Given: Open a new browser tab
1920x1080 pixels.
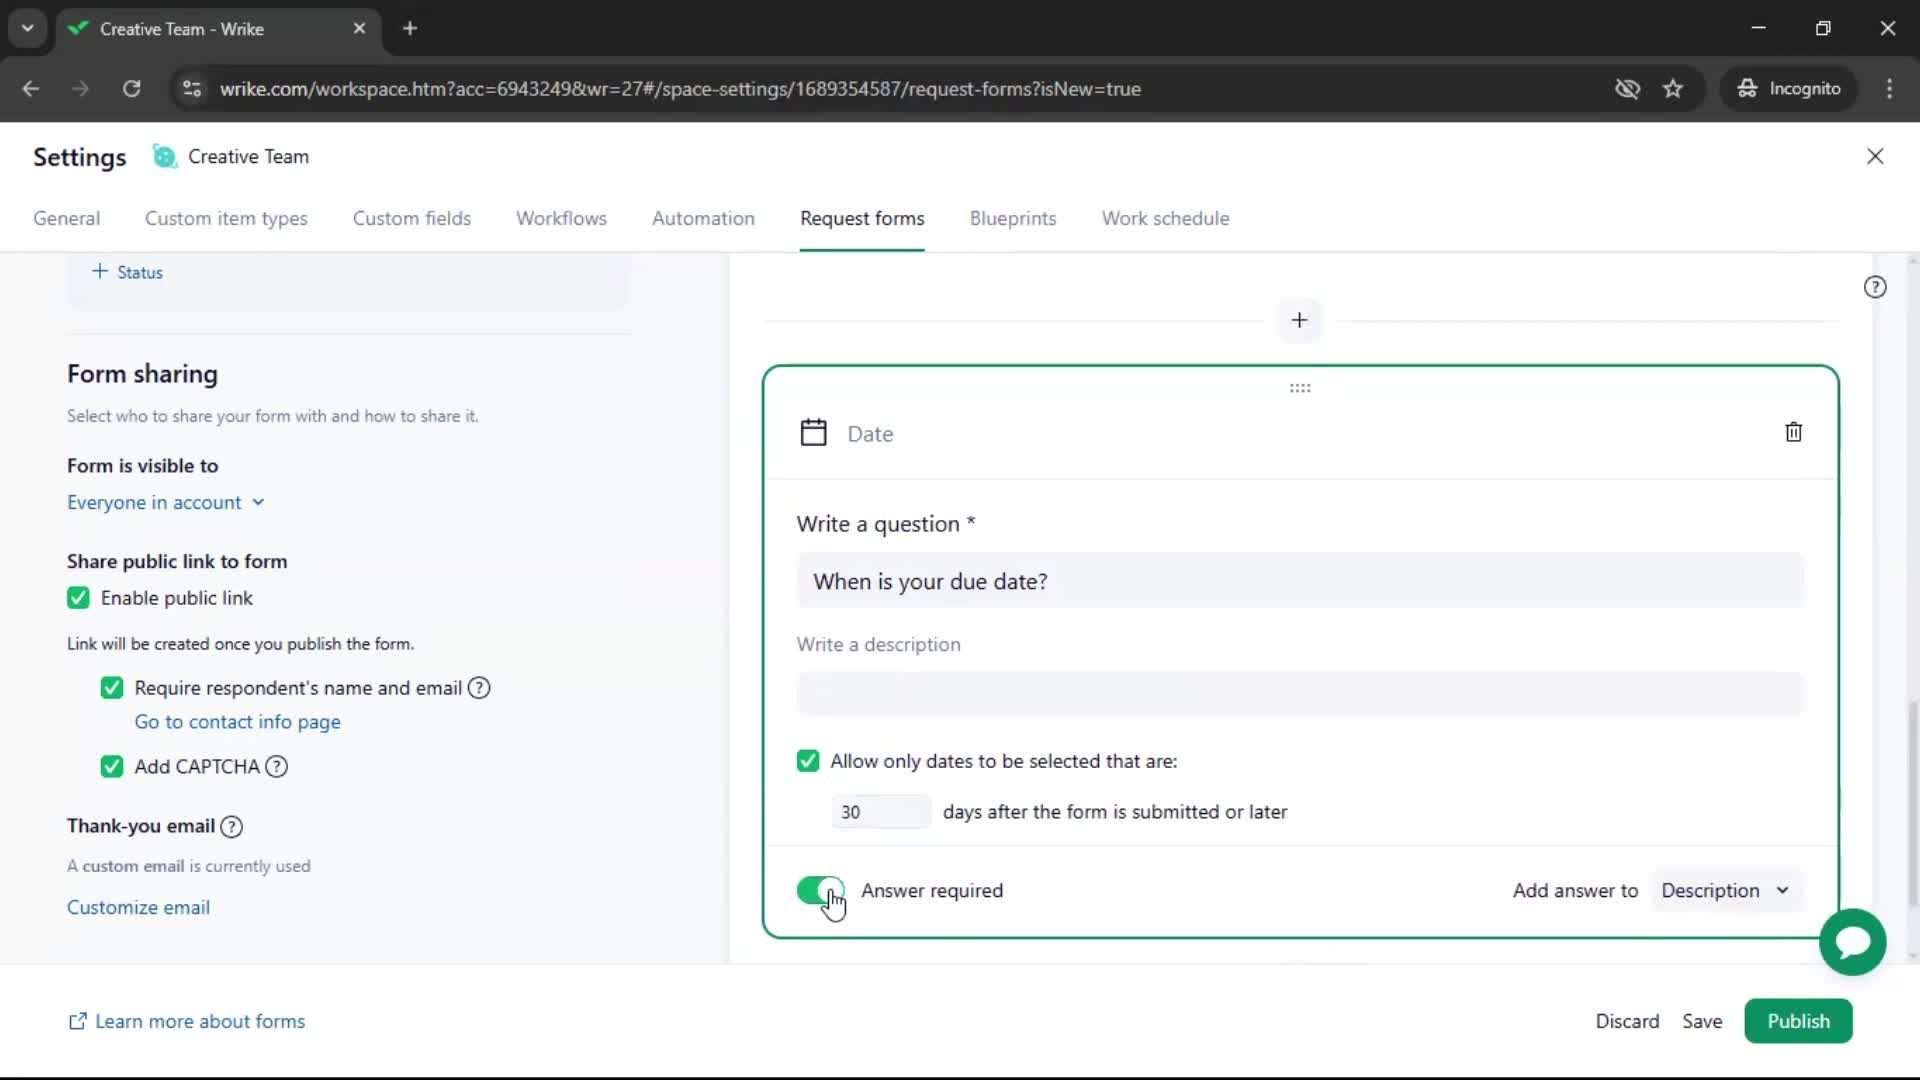Looking at the screenshot, I should (409, 29).
